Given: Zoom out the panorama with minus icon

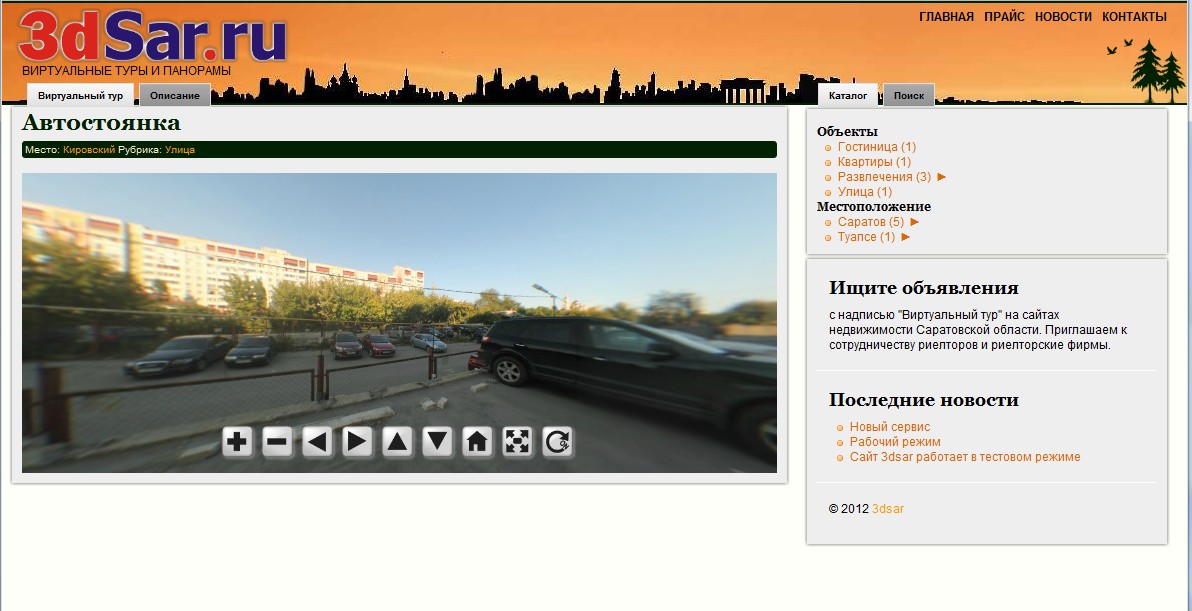Looking at the screenshot, I should click(278, 442).
